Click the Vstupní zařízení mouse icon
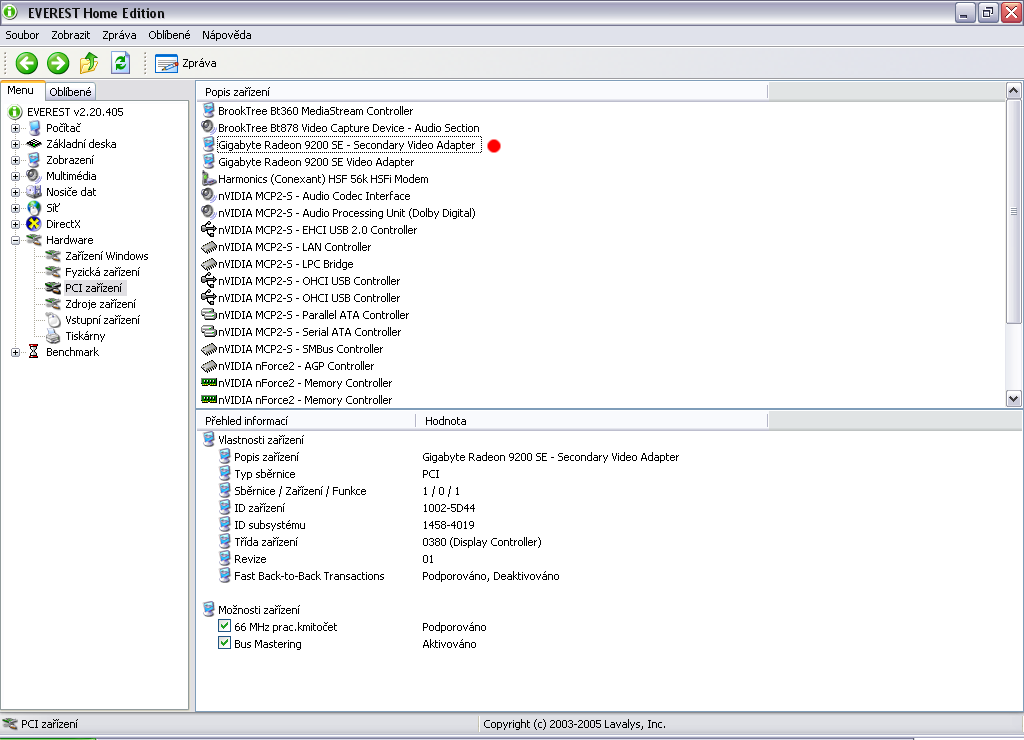Viewport: 1024px width, 740px height. pos(53,320)
